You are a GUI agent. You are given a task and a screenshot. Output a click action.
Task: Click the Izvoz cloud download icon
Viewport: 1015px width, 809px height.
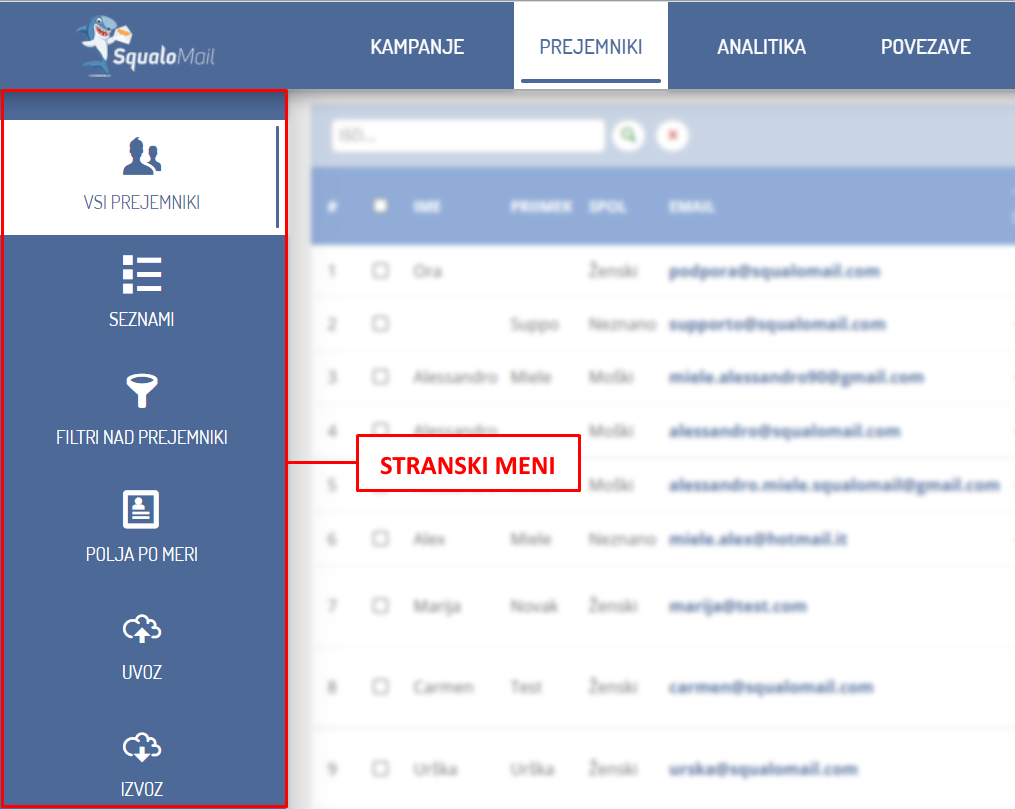[142, 746]
